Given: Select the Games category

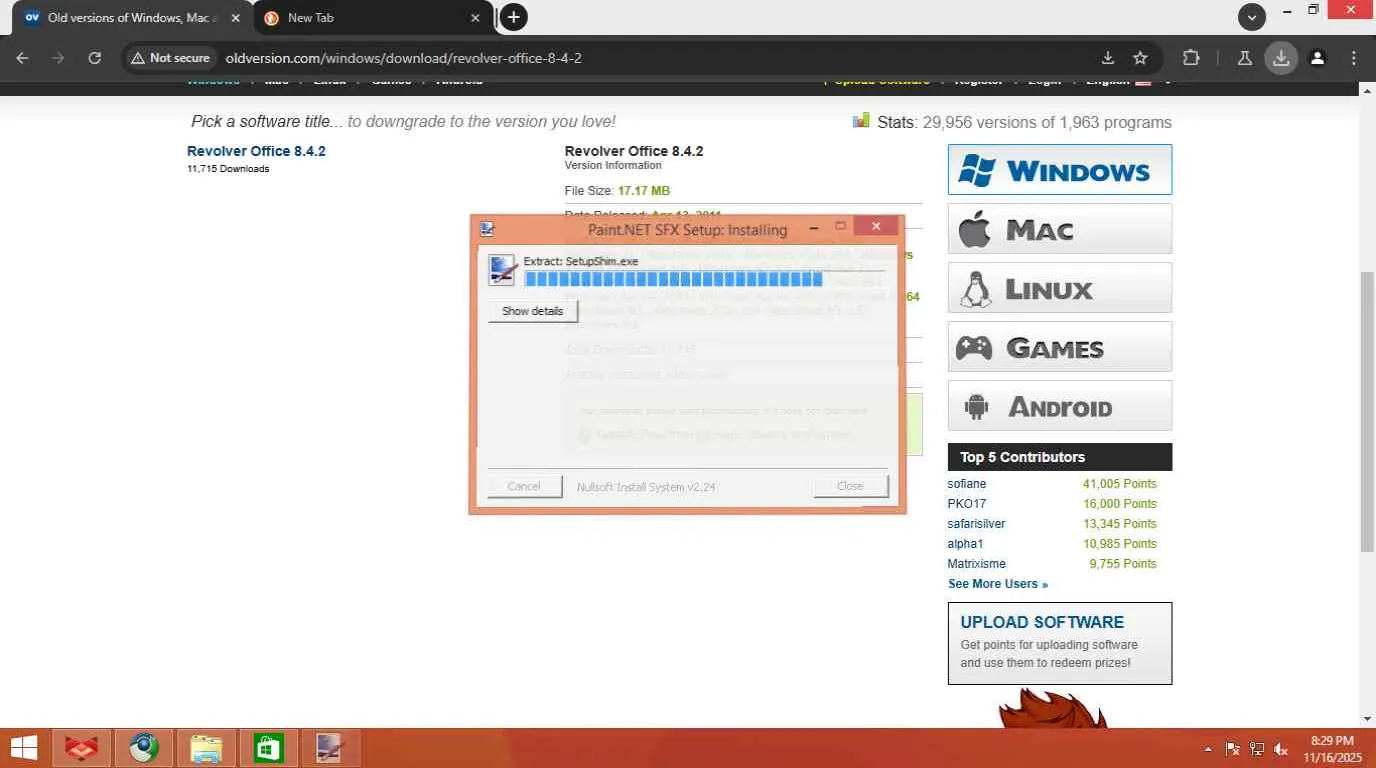Looking at the screenshot, I should coord(1060,347).
